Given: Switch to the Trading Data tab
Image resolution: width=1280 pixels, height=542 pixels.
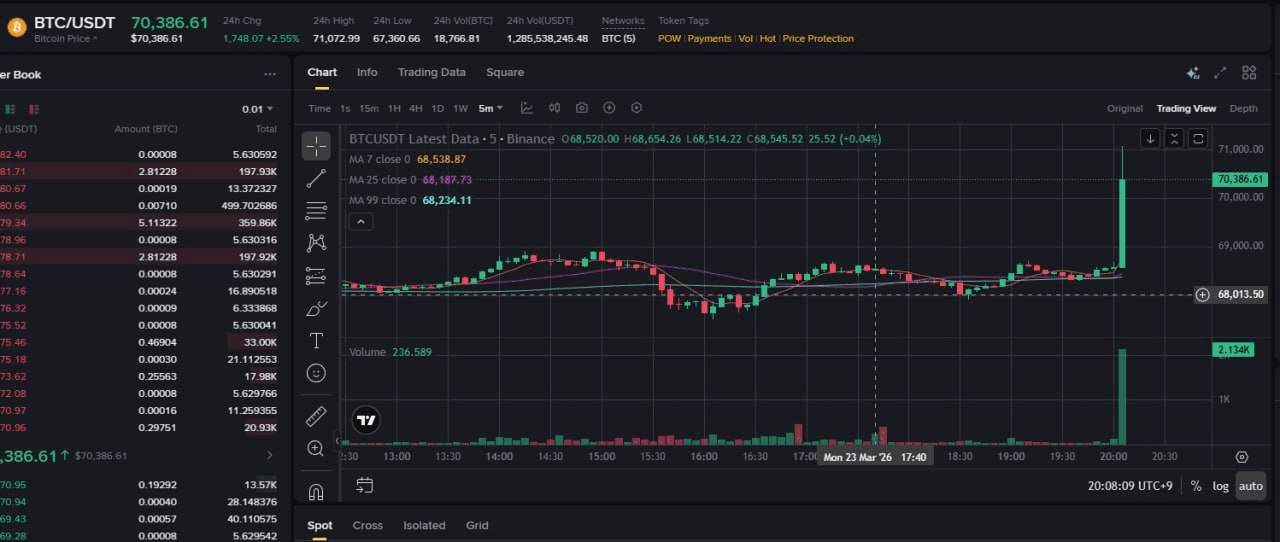Looking at the screenshot, I should (x=431, y=72).
